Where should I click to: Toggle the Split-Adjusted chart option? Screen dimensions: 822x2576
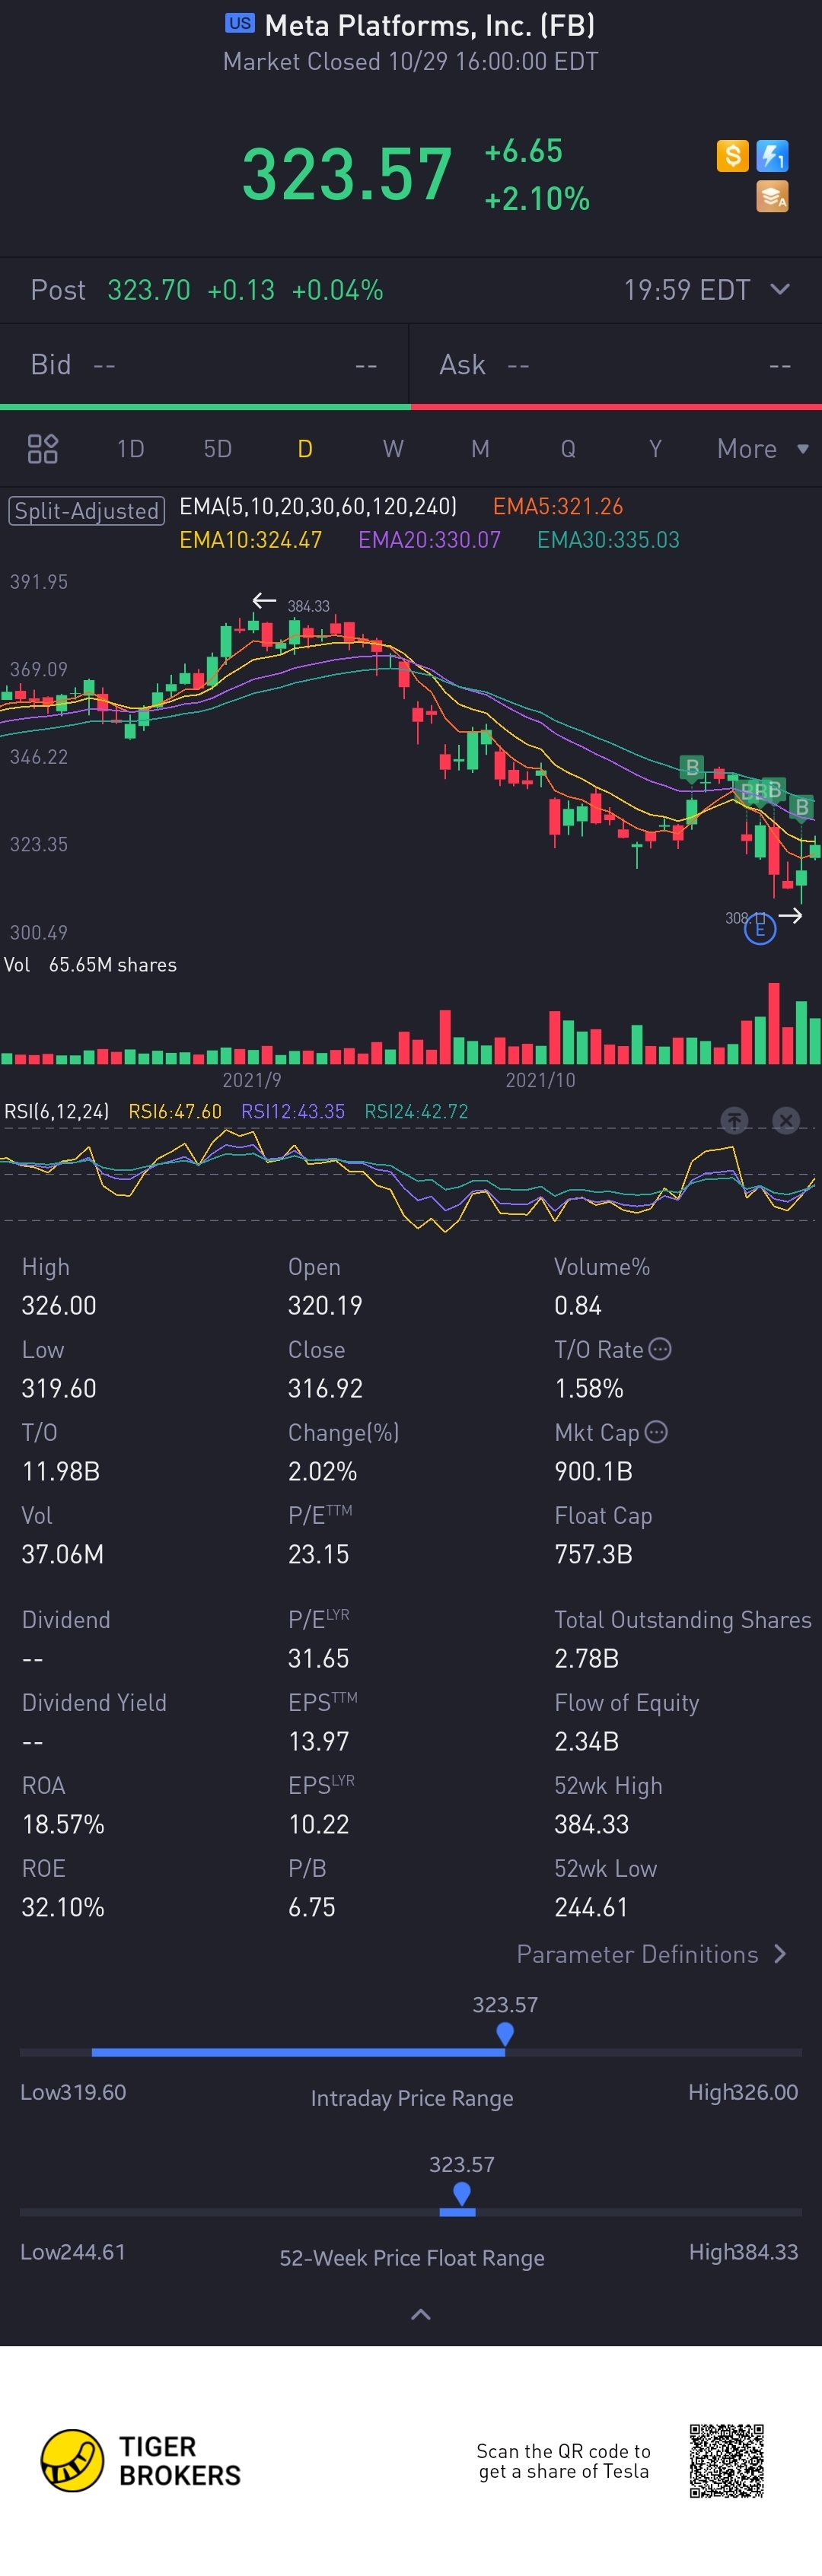87,511
